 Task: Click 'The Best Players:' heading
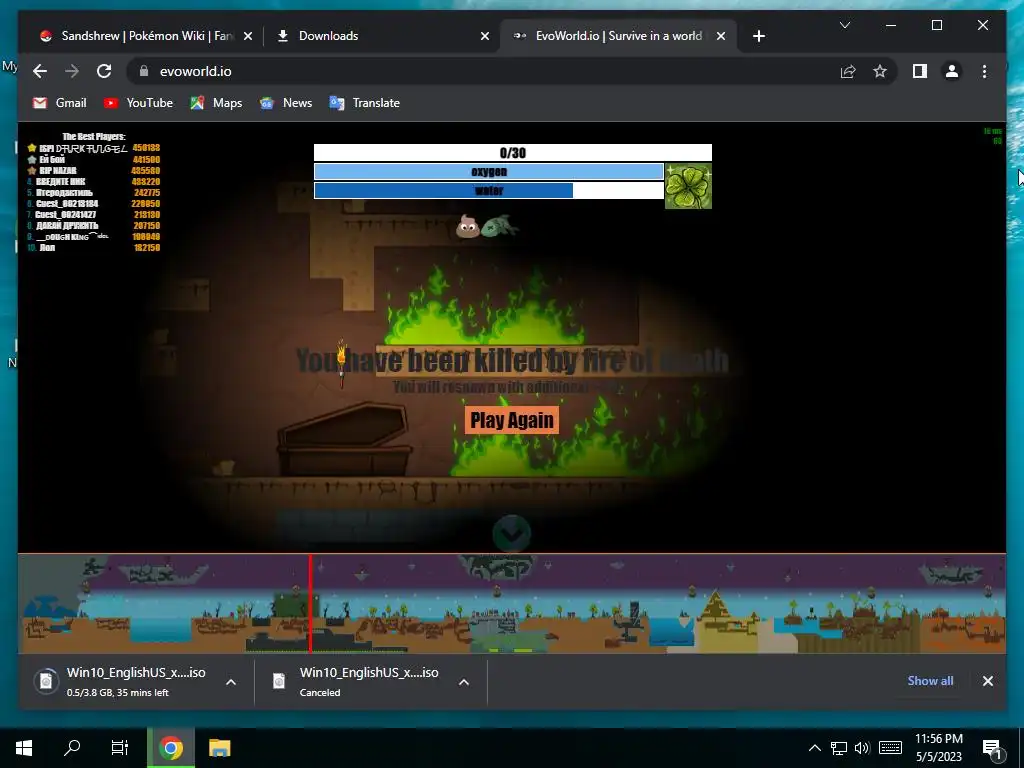click(x=93, y=136)
